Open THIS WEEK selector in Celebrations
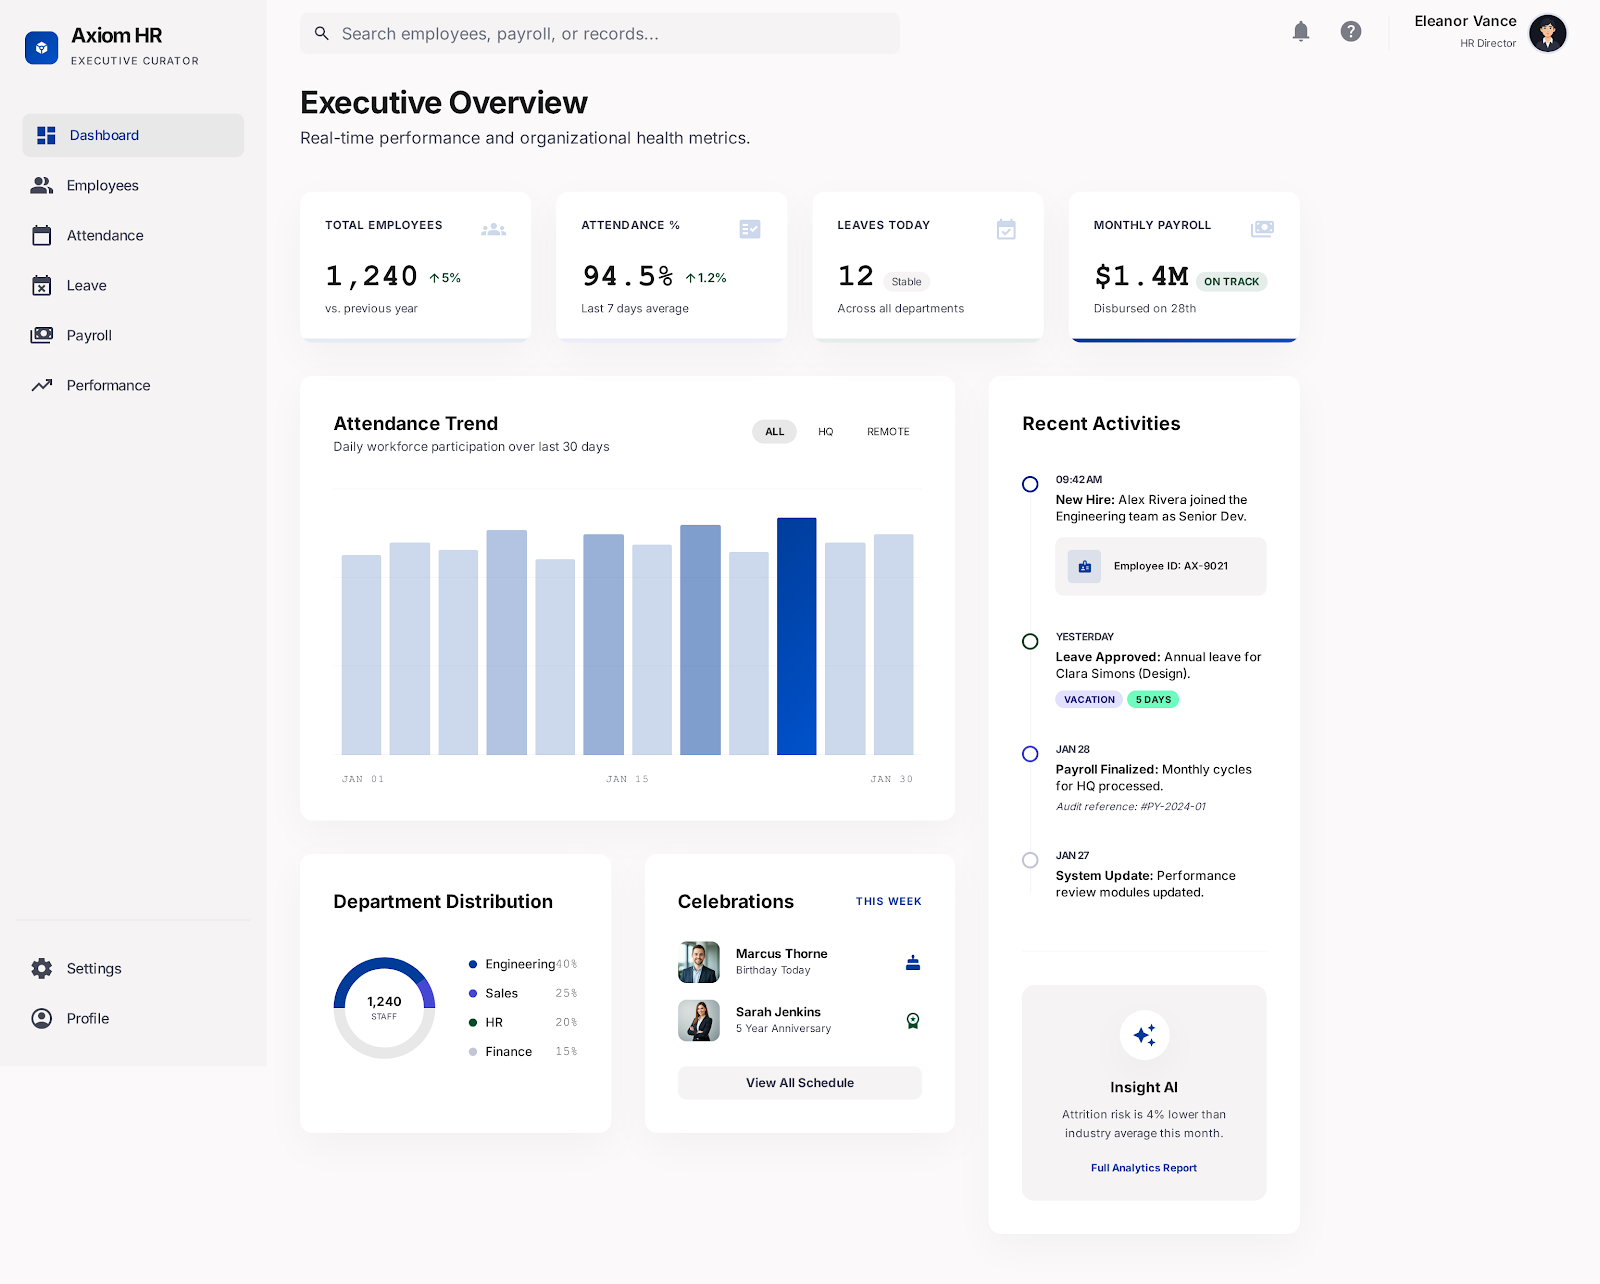The height and width of the screenshot is (1284, 1600). click(x=888, y=901)
